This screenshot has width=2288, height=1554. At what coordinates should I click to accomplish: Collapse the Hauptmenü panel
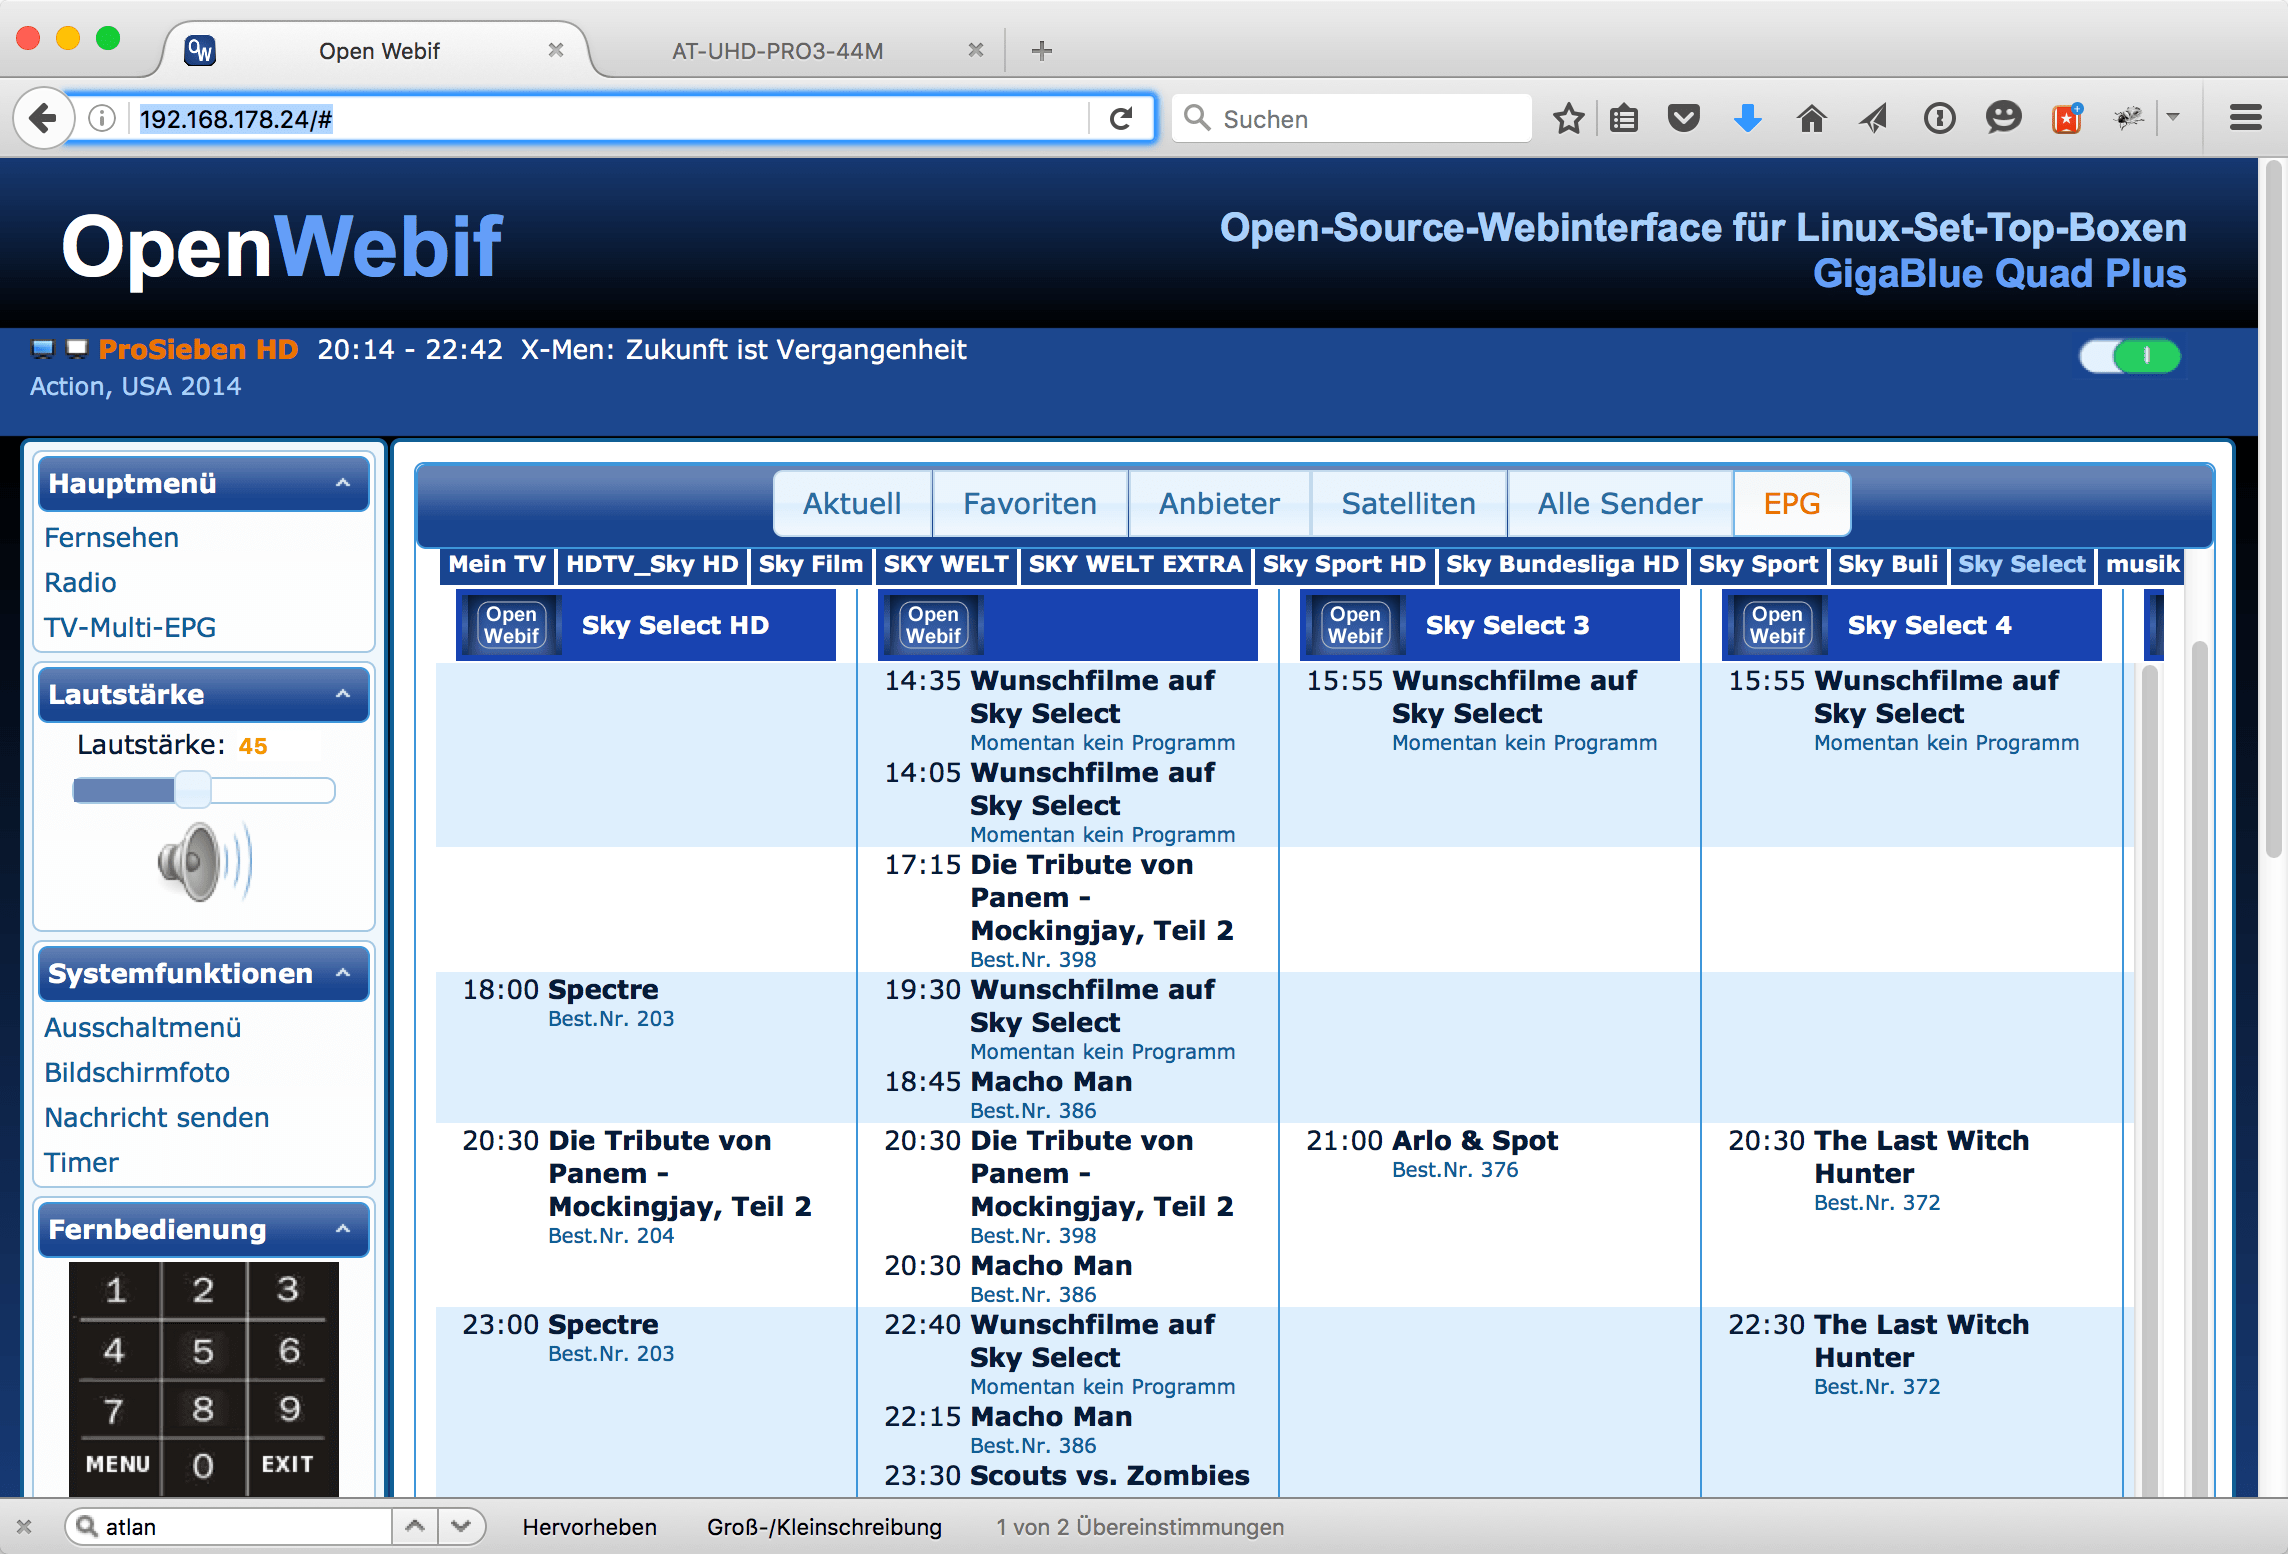(343, 483)
